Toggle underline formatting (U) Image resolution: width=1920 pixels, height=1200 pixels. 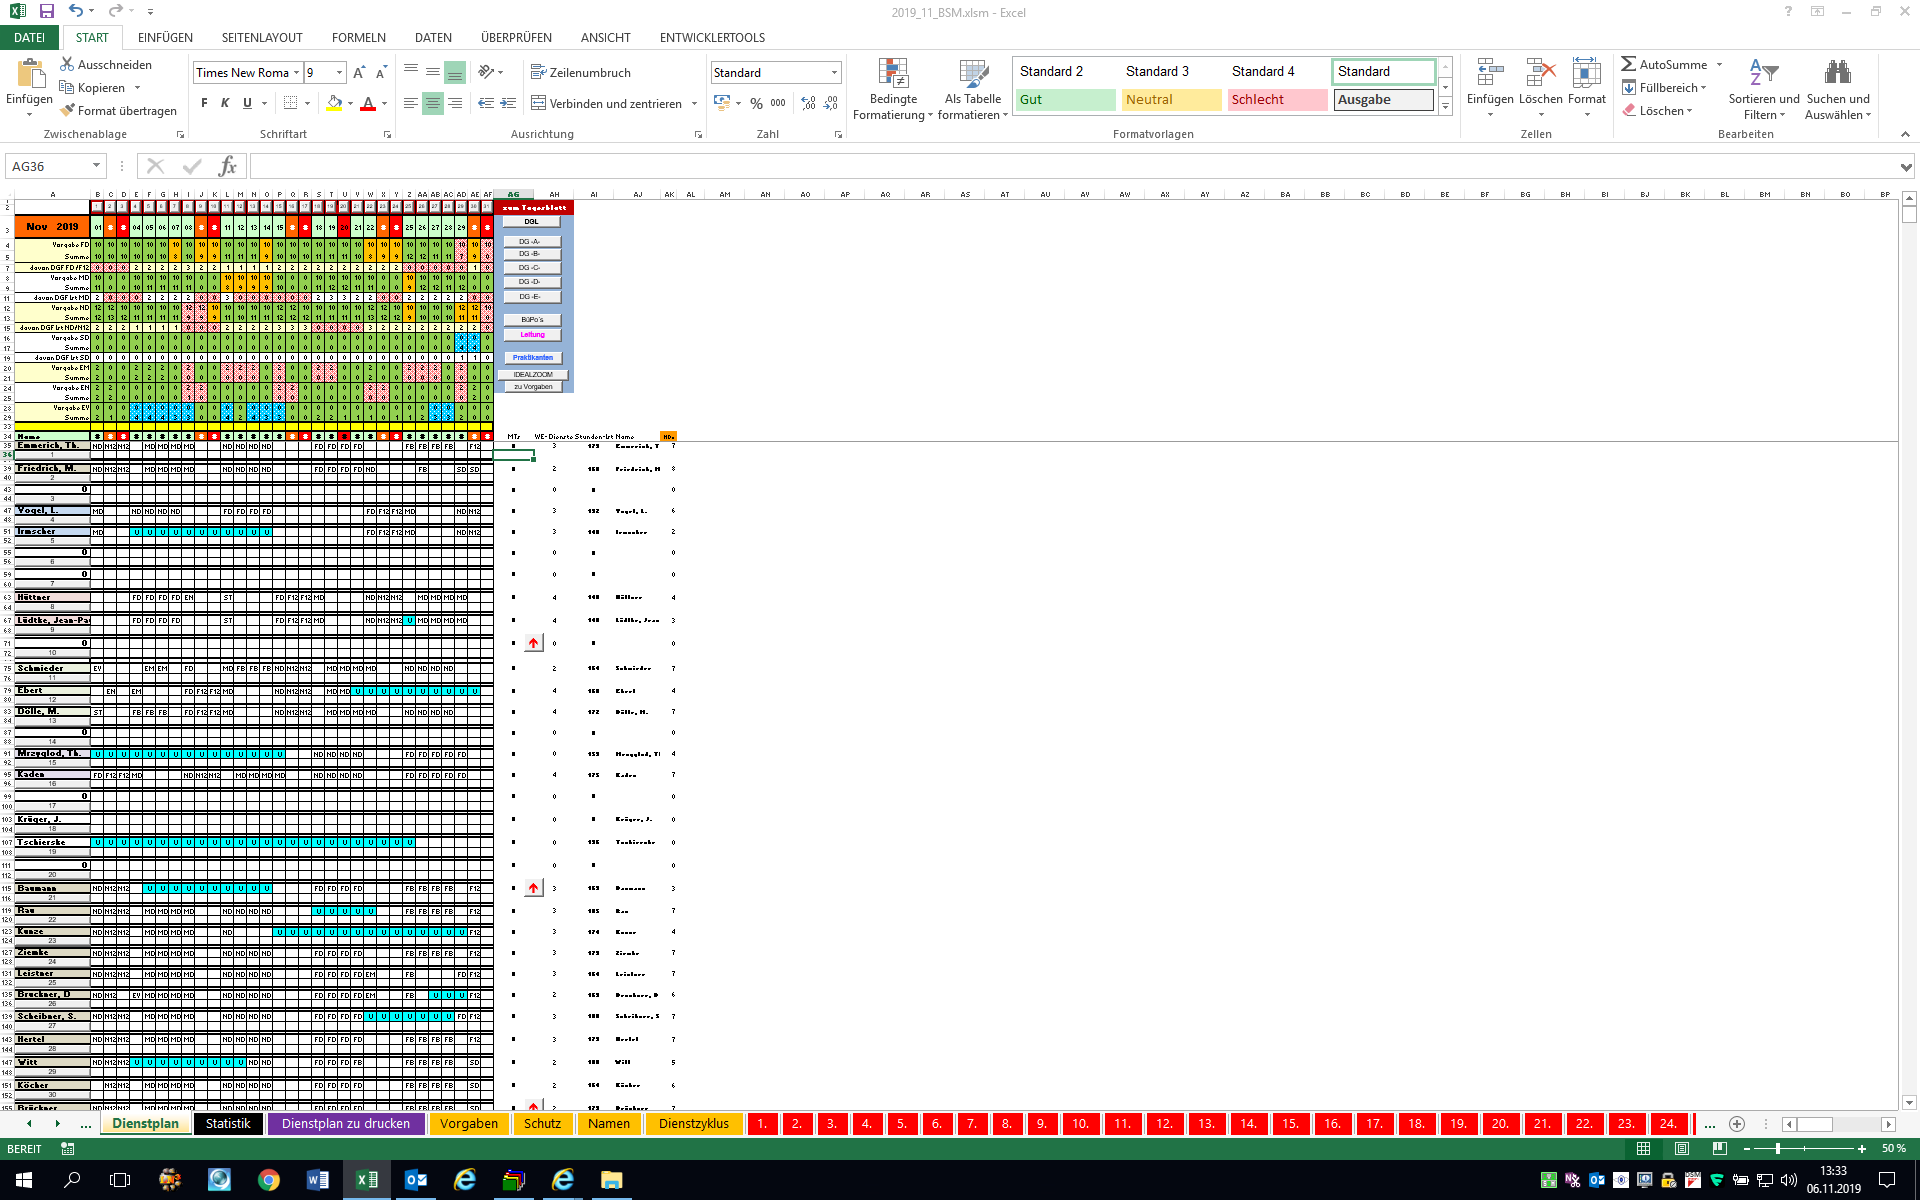pyautogui.click(x=247, y=103)
